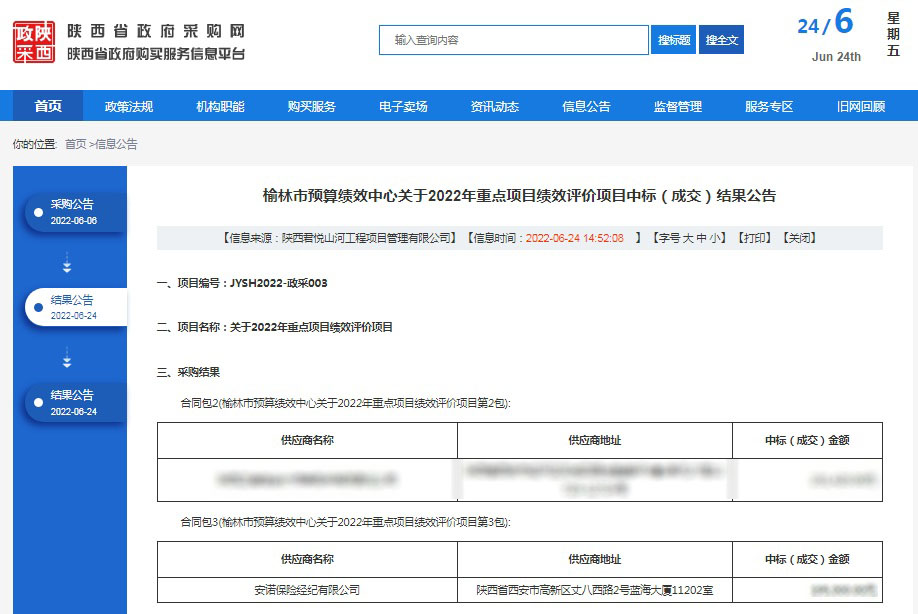This screenshot has width=918, height=614.
Task: Open the 政策法规 menu item
Action: 129,107
